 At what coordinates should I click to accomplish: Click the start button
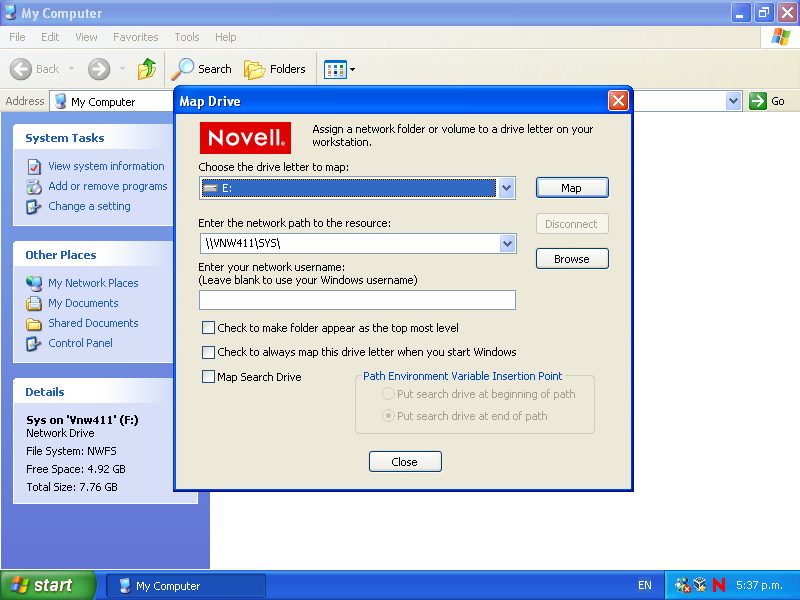click(48, 585)
